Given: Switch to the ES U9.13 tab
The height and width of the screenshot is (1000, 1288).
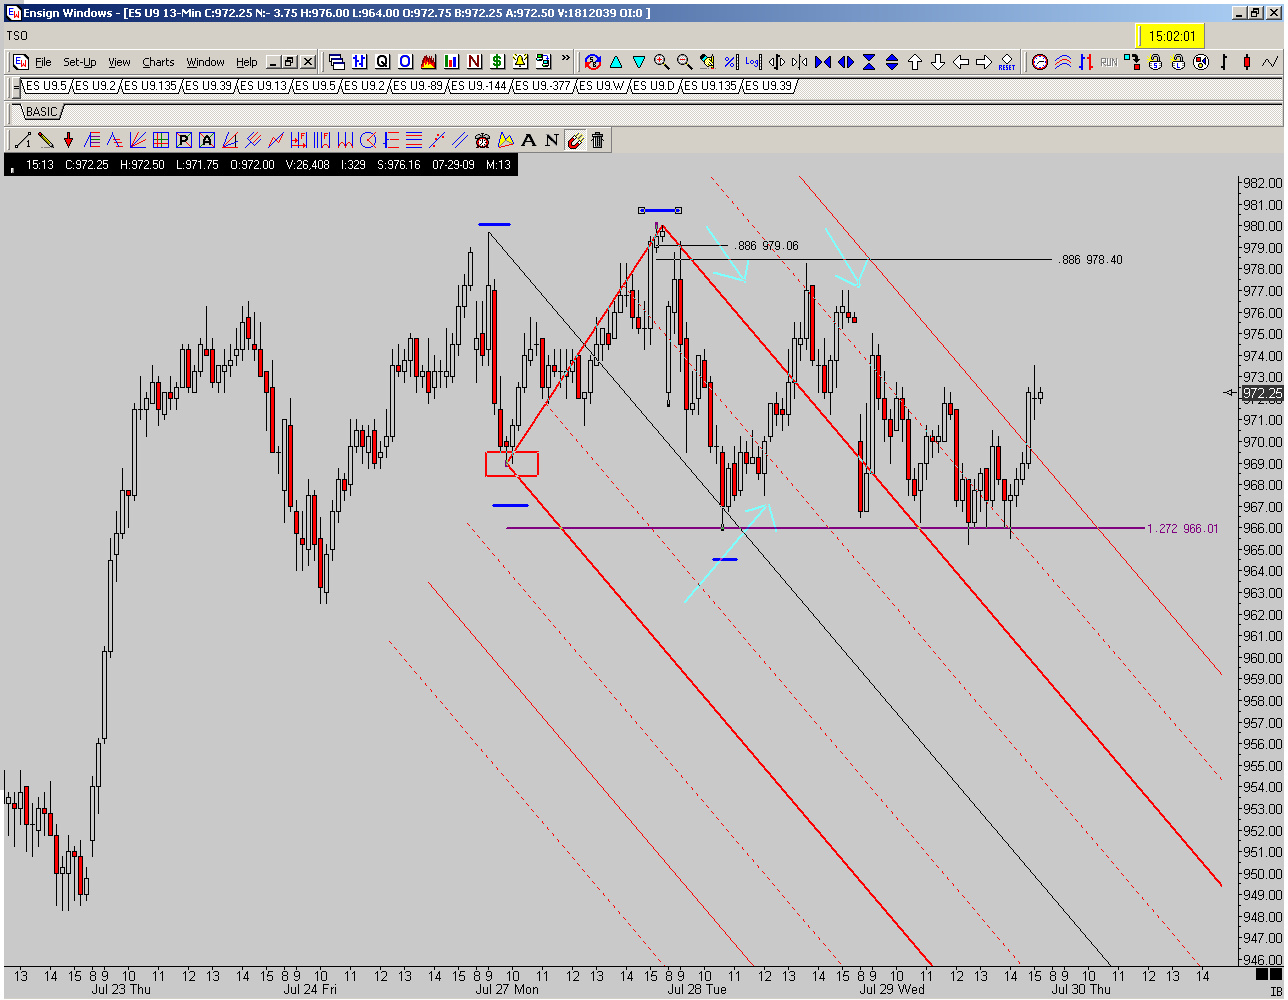Looking at the screenshot, I should point(264,86).
